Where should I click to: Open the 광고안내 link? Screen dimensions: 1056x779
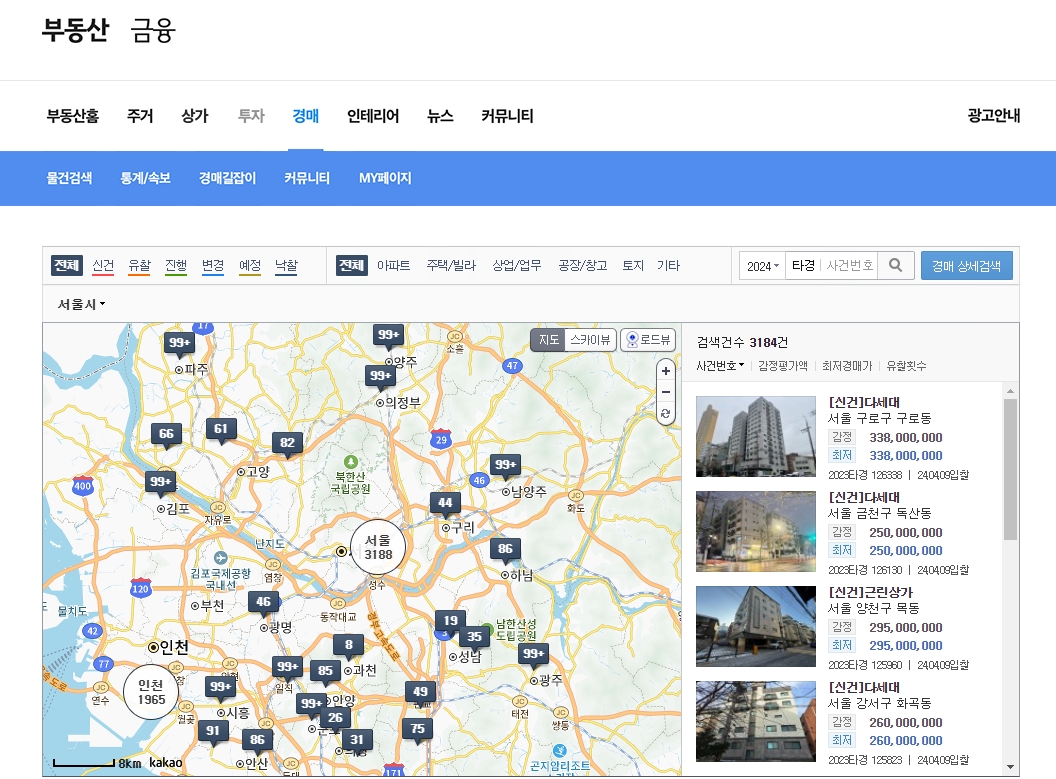click(x=992, y=116)
